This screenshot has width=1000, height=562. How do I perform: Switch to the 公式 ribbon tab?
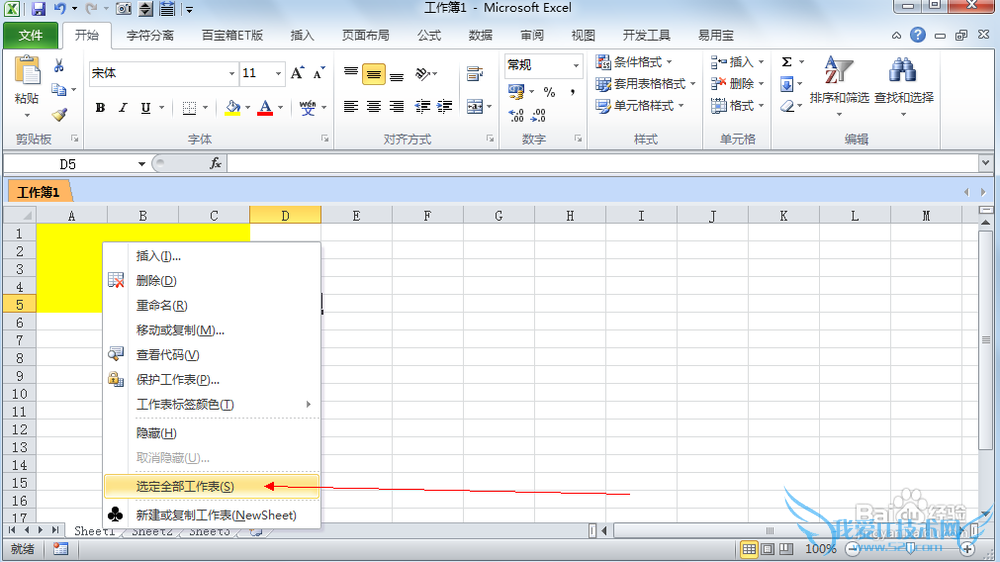429,35
